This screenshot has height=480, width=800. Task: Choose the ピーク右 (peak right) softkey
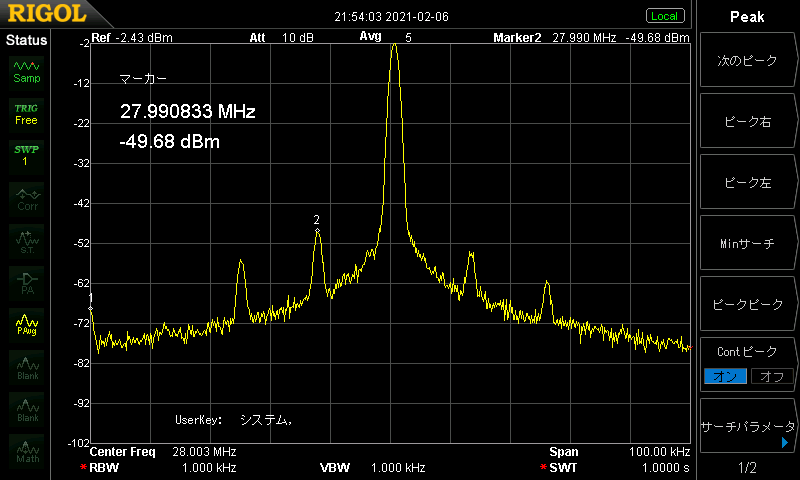coord(747,121)
